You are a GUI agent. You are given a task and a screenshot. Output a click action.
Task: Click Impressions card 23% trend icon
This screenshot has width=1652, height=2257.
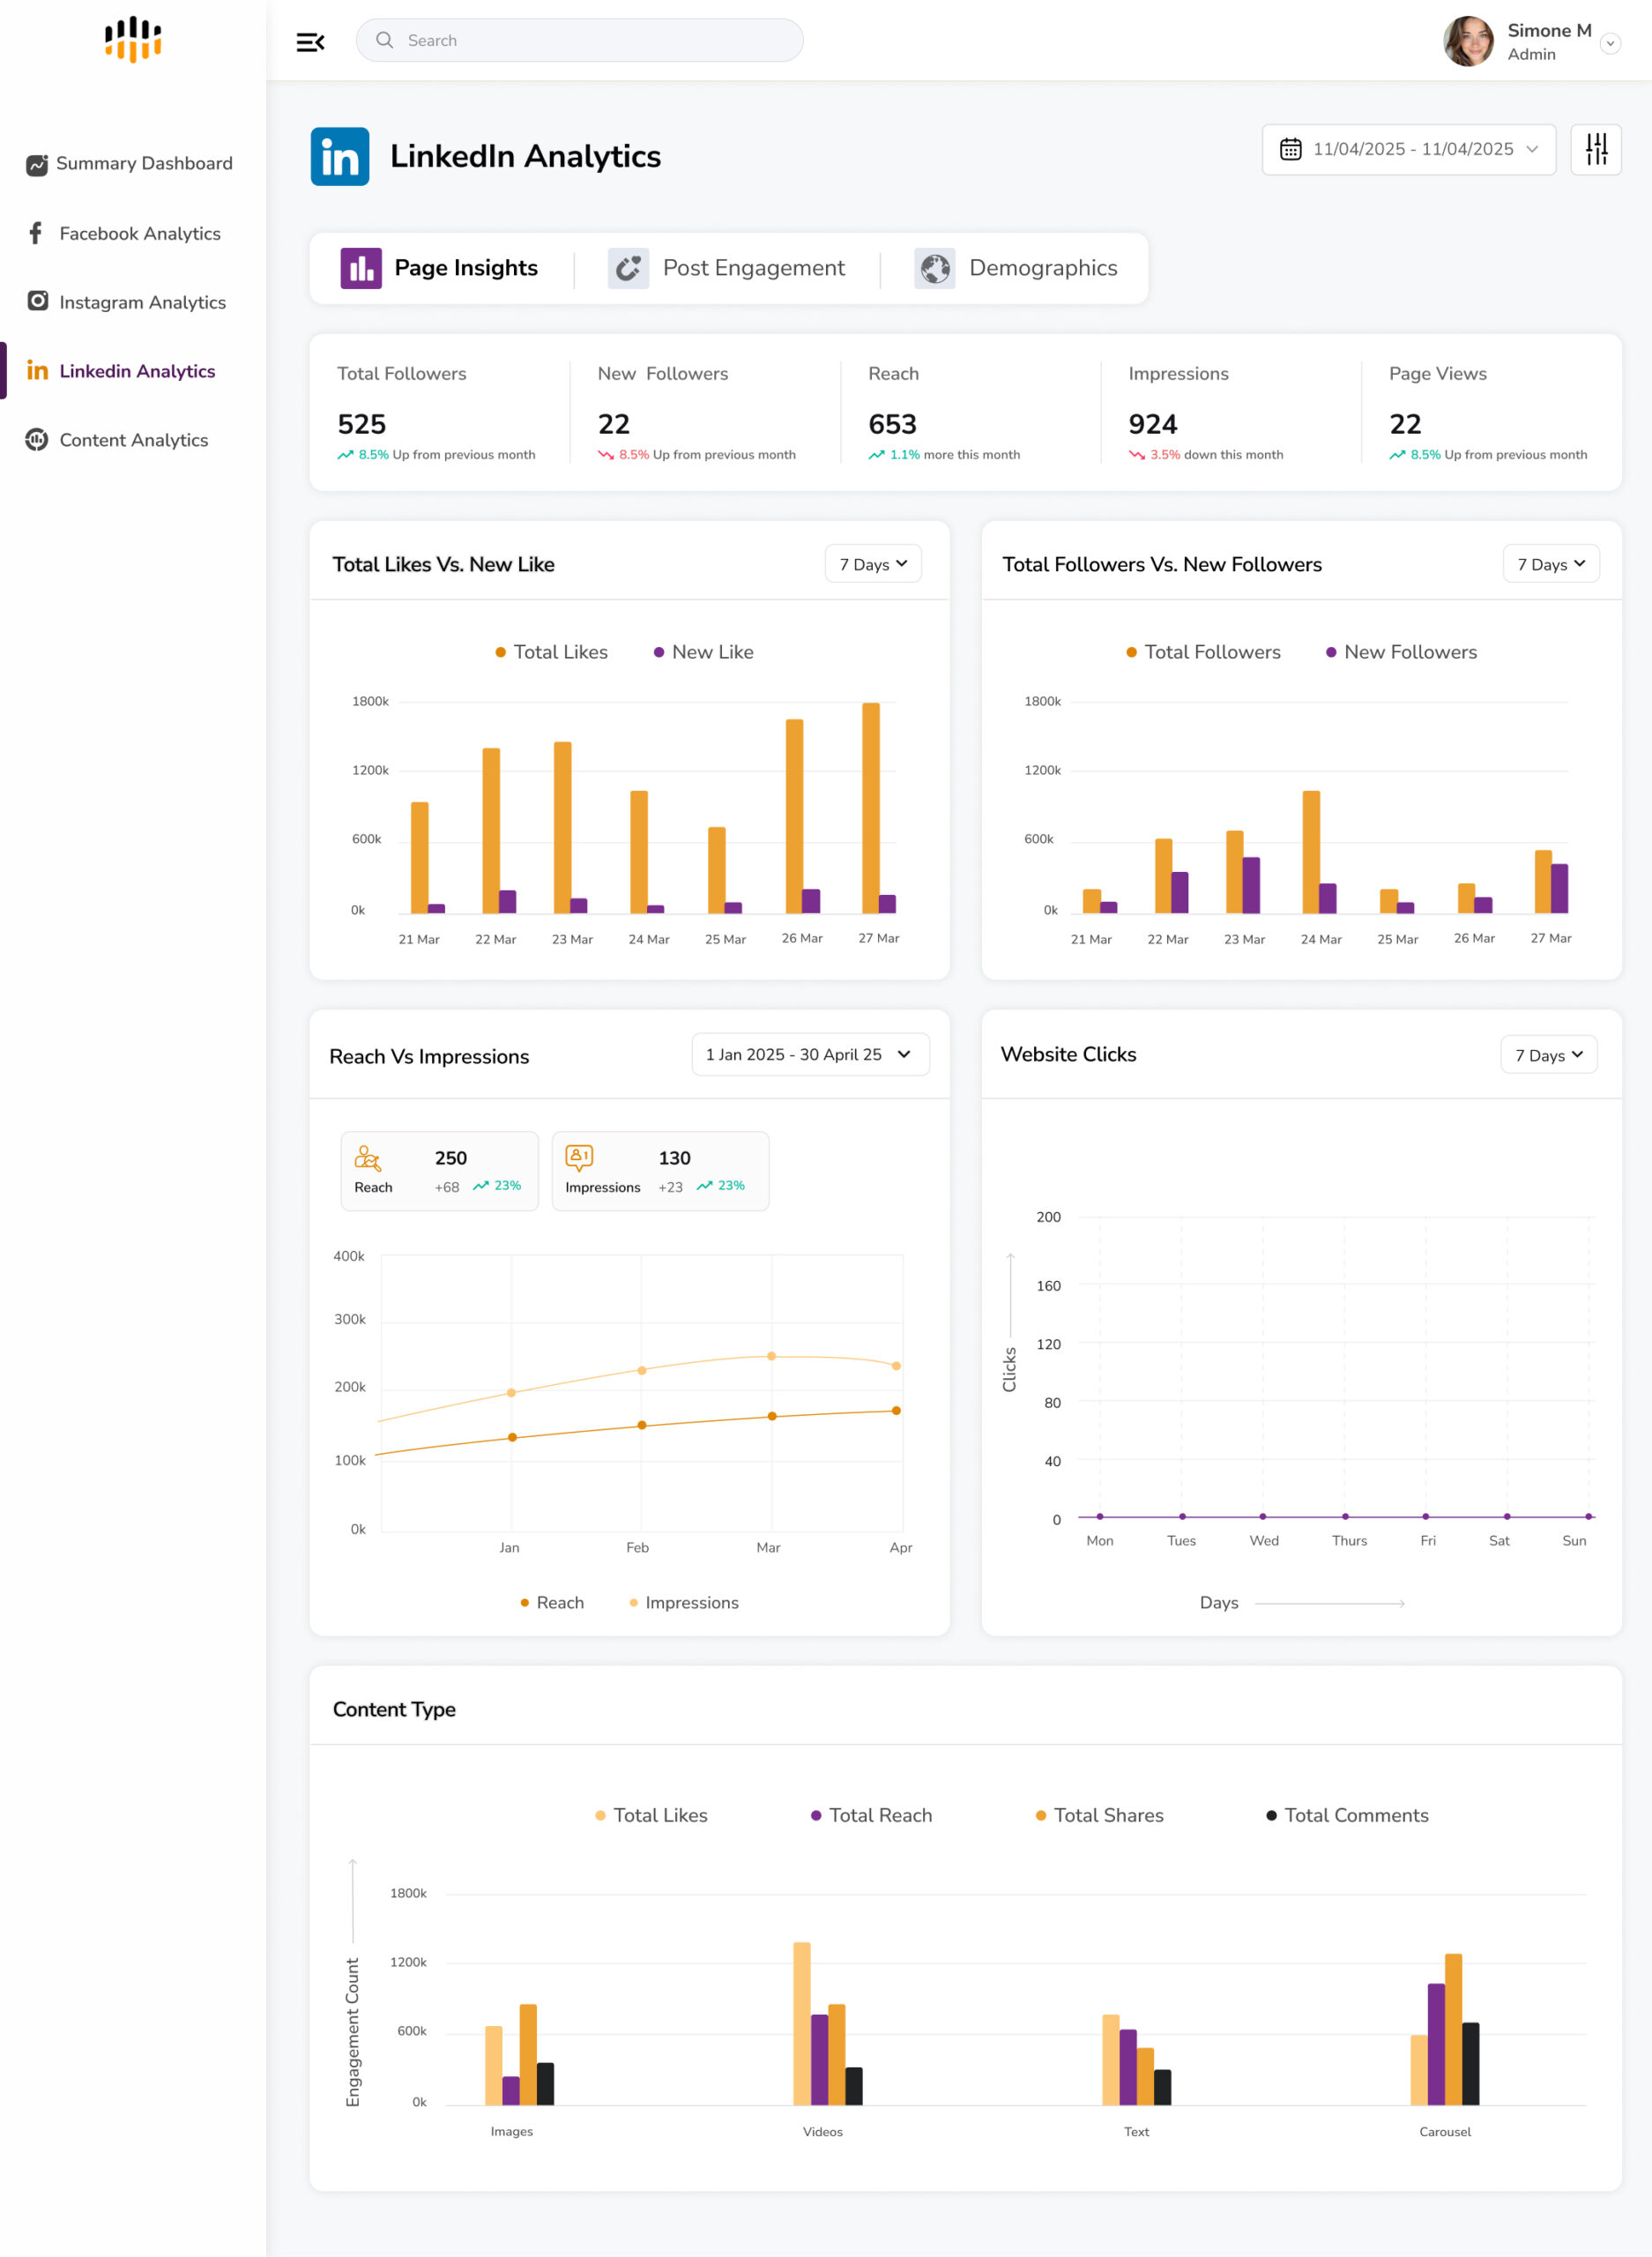tap(705, 1186)
